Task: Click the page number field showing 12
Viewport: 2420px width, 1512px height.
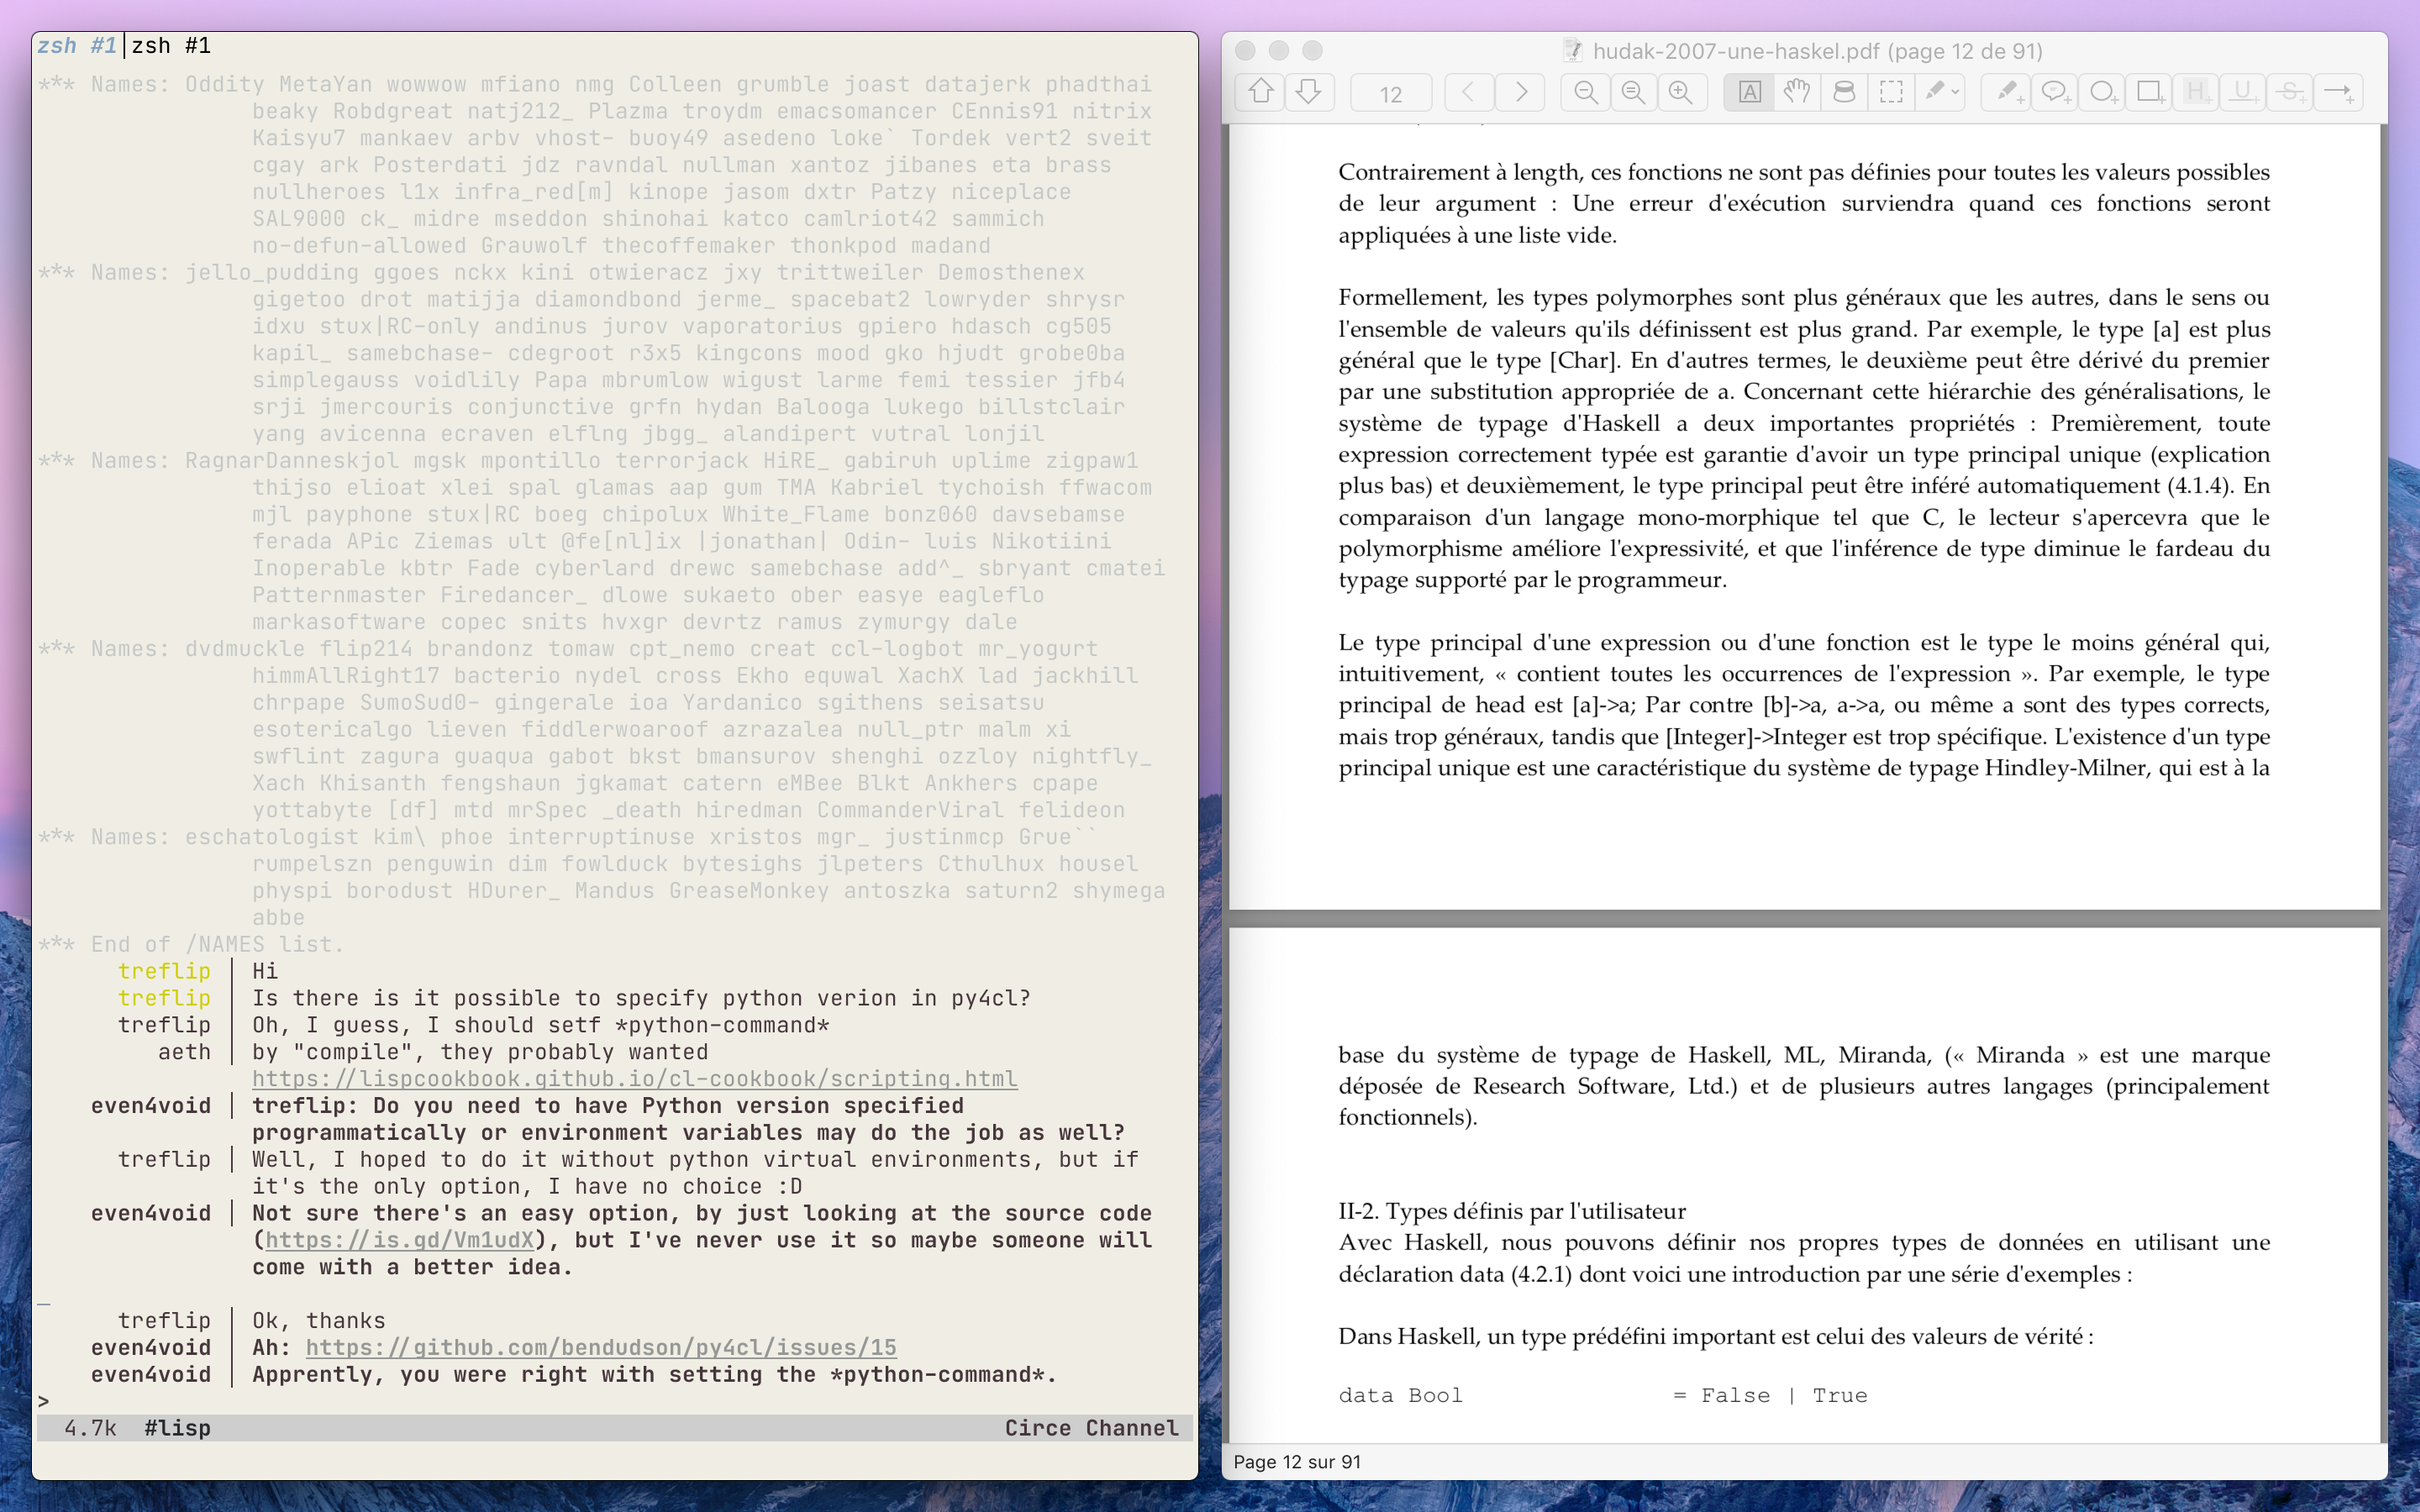Action: pyautogui.click(x=1390, y=94)
